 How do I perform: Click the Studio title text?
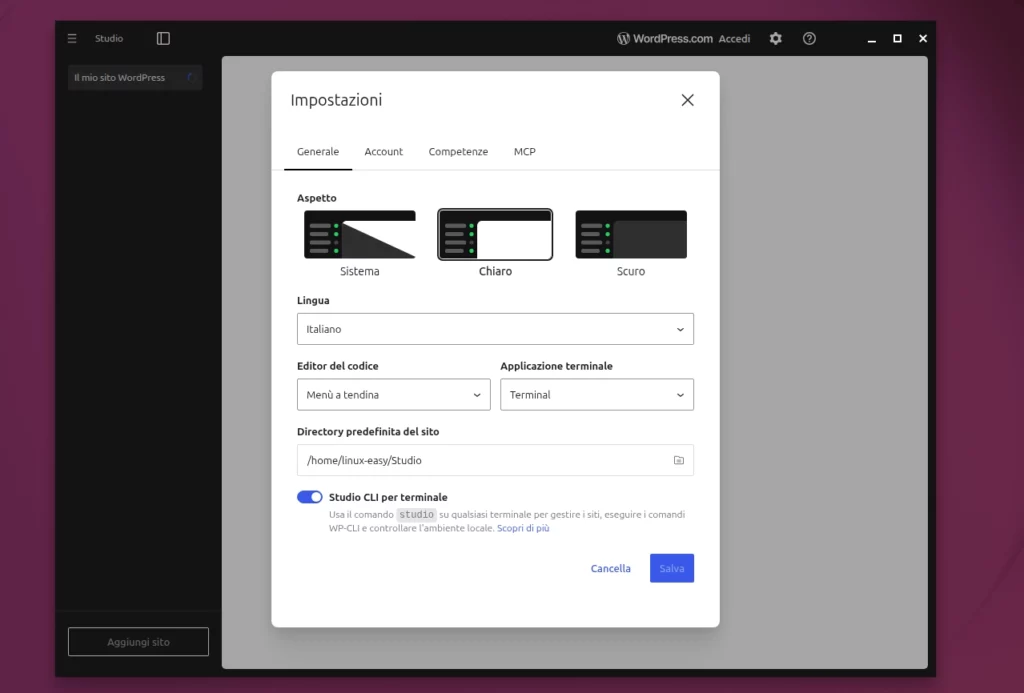pyautogui.click(x=109, y=39)
